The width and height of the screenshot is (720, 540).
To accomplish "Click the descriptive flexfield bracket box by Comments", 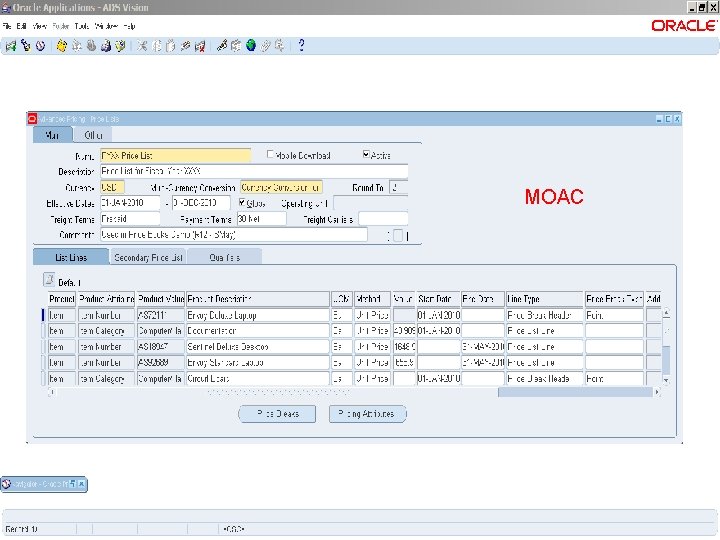I will [398, 236].
